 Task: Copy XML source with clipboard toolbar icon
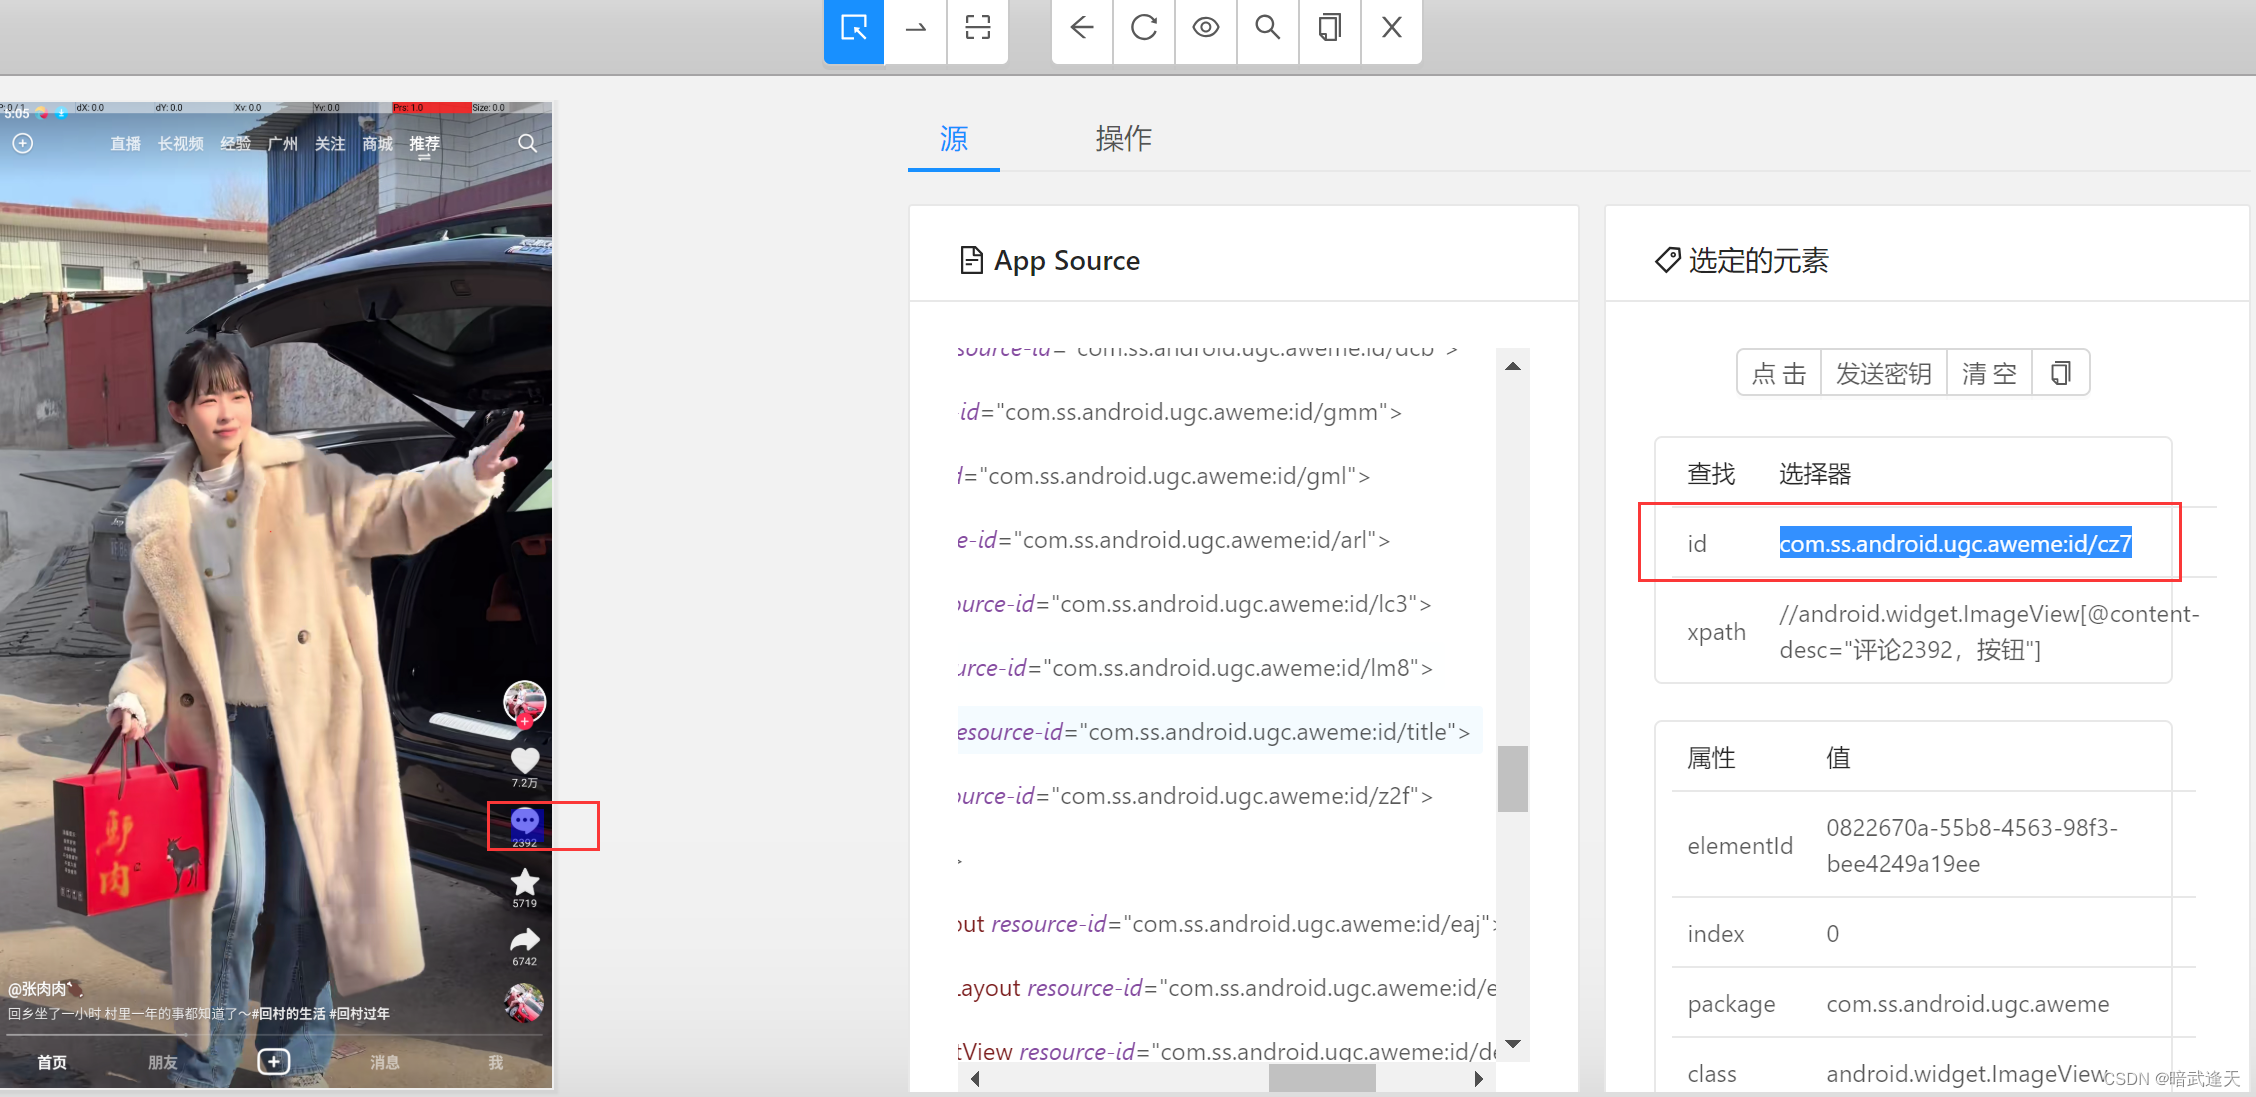coord(1329,29)
